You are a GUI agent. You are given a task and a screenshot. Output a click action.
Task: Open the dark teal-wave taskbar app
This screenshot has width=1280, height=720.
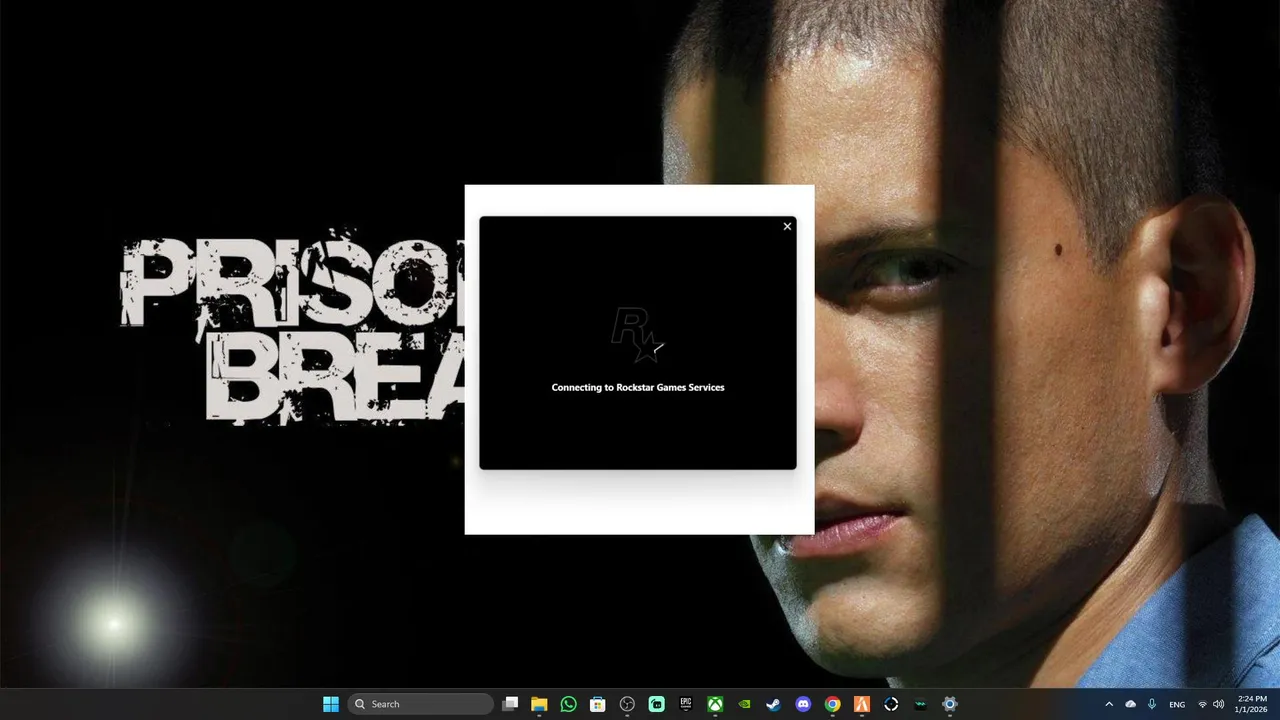click(x=921, y=704)
